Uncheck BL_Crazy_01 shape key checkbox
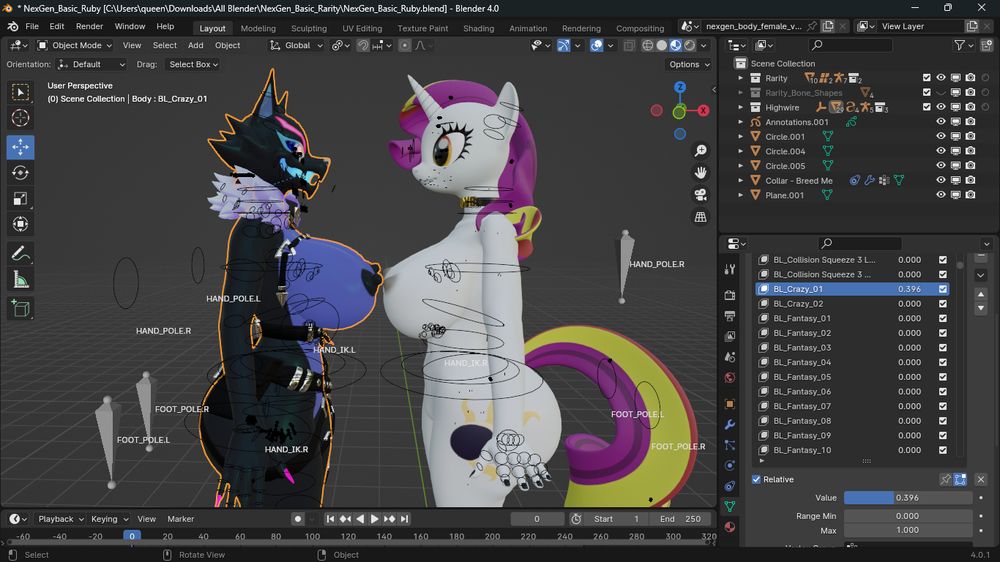This screenshot has width=1000, height=562. [943, 289]
